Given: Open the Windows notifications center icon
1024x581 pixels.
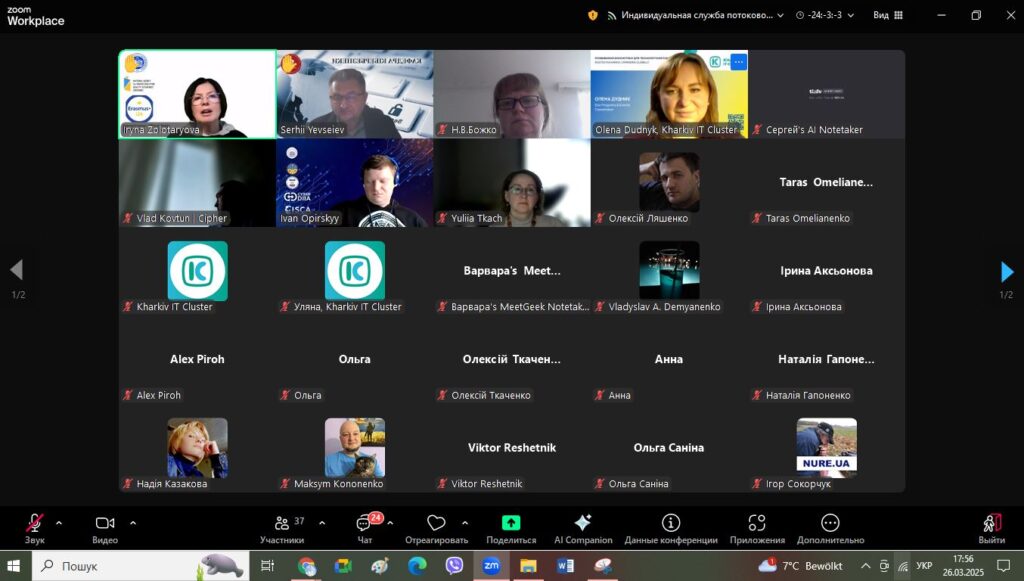Looking at the screenshot, I should 1004,565.
